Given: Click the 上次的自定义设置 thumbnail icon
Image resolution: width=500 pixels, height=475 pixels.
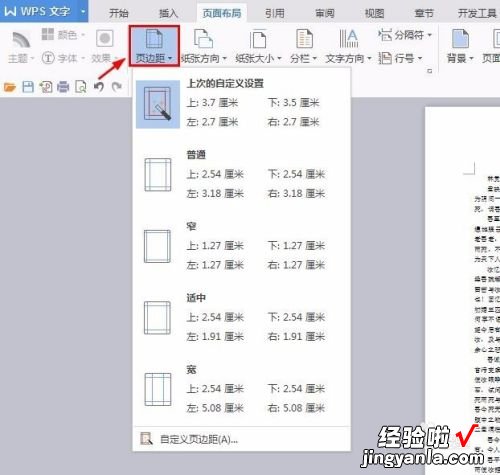Looking at the screenshot, I should (x=158, y=104).
